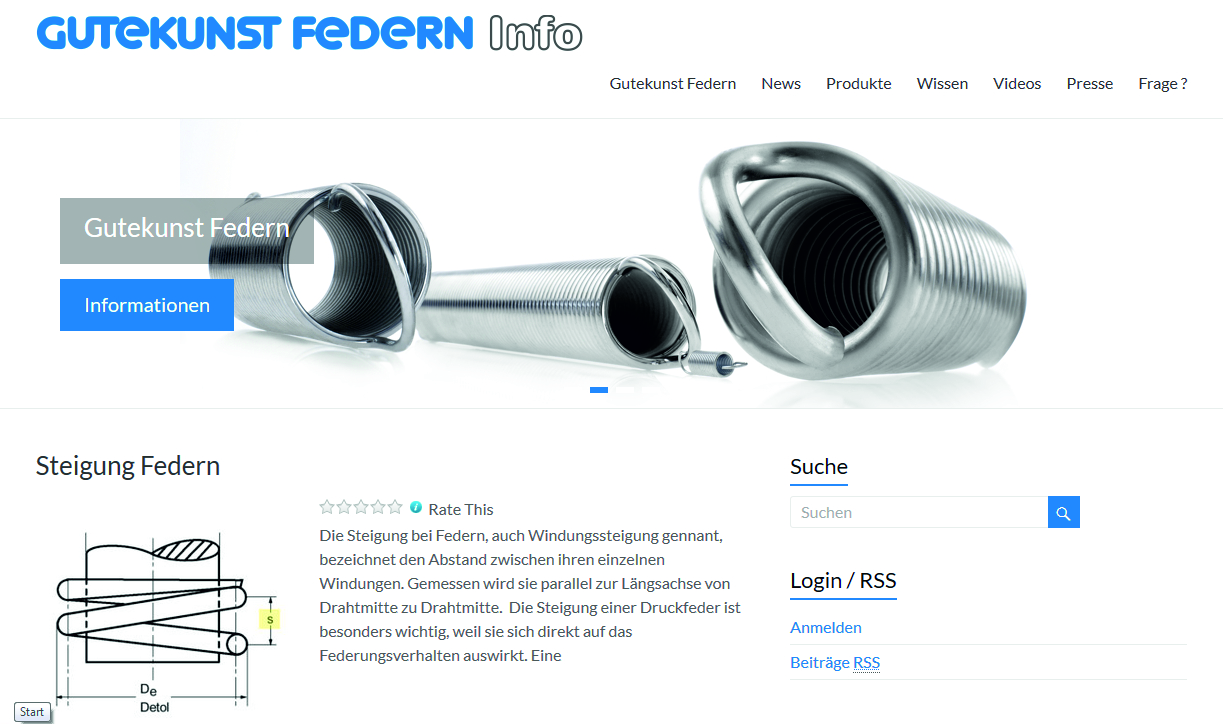Focus the Suchen search input field

point(919,512)
